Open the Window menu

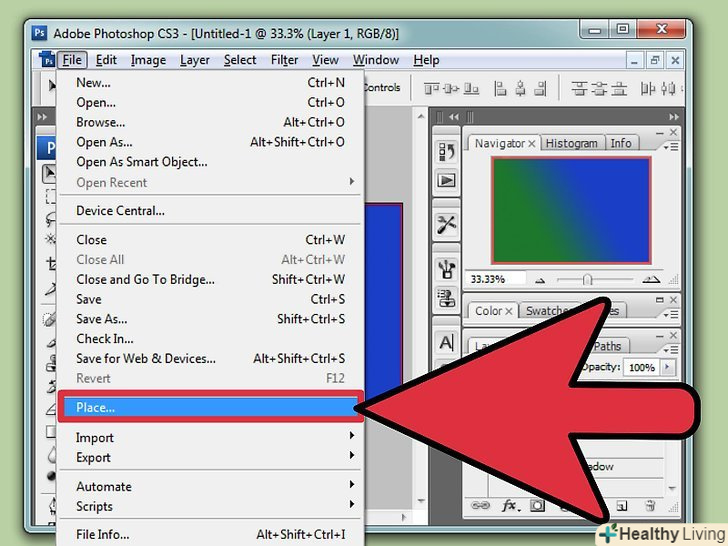point(376,60)
